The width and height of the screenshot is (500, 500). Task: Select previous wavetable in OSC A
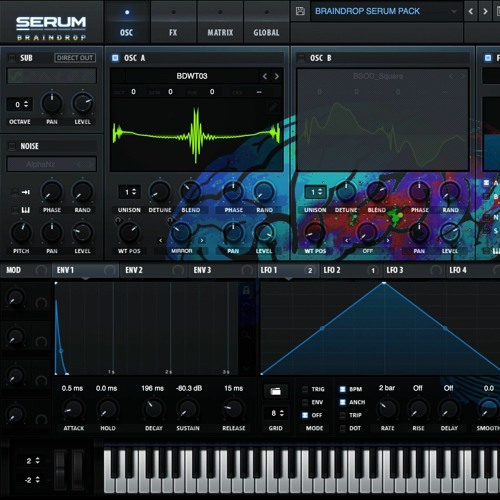[x=265, y=76]
